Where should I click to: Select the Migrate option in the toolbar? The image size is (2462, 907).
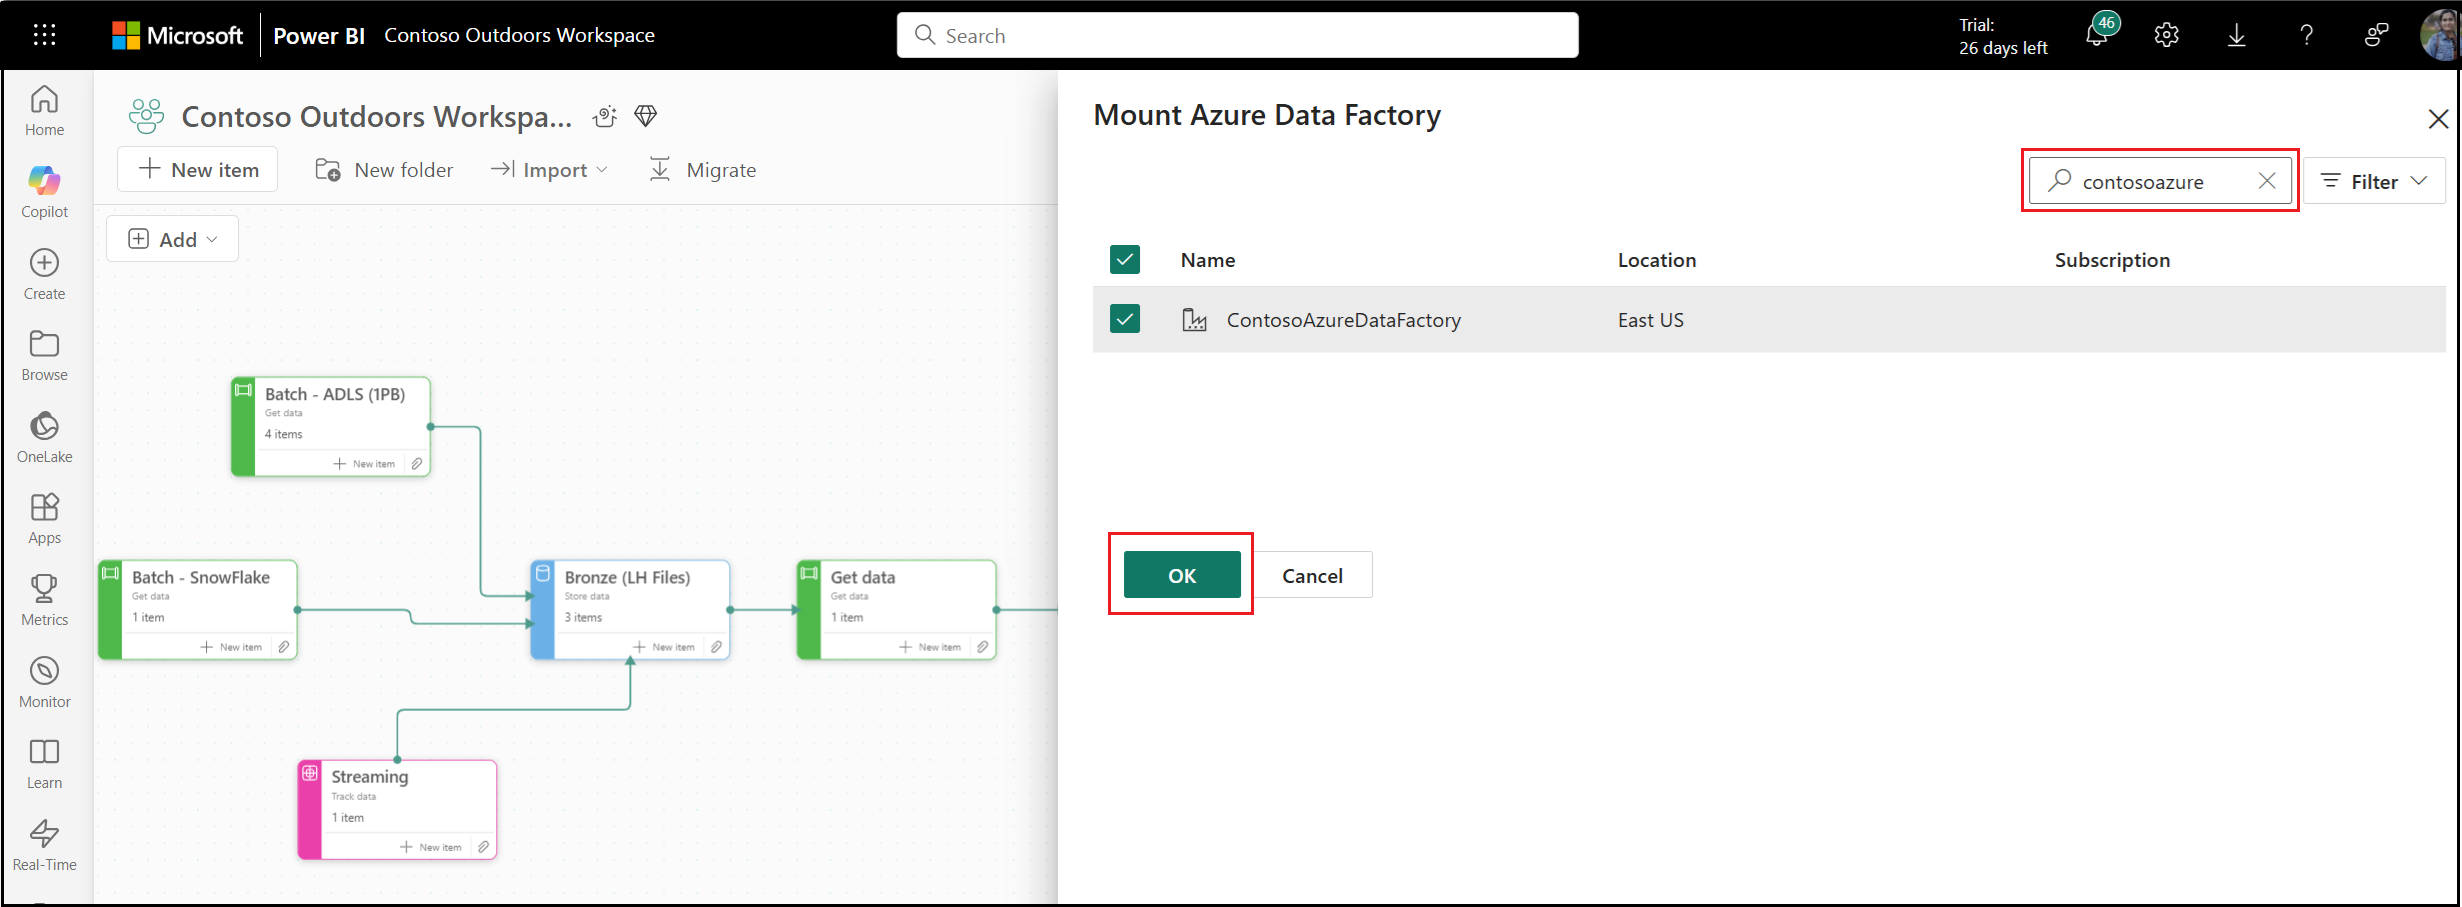[703, 169]
